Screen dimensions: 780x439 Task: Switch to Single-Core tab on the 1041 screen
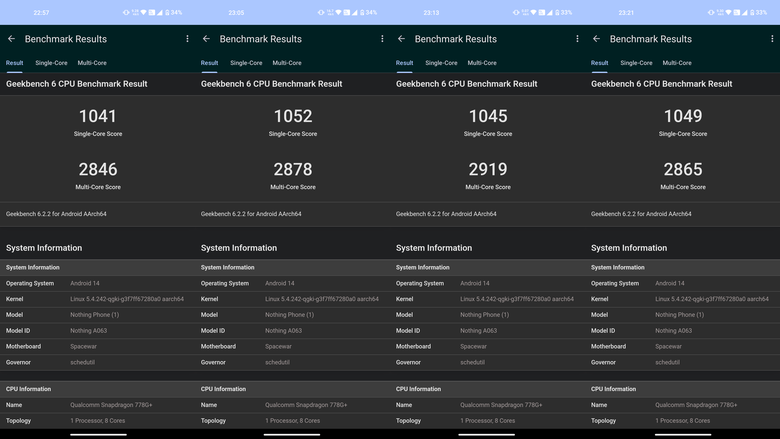[51, 63]
